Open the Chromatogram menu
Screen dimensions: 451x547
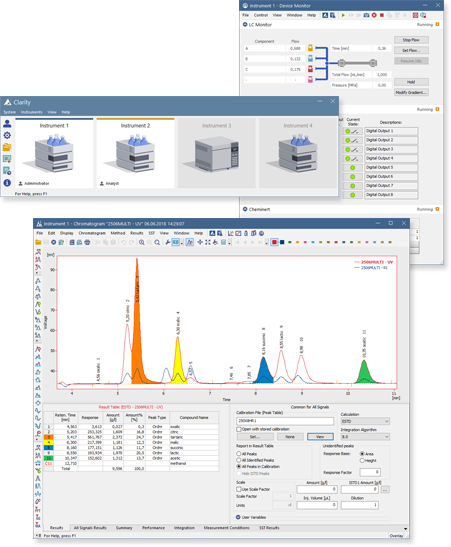(92, 233)
